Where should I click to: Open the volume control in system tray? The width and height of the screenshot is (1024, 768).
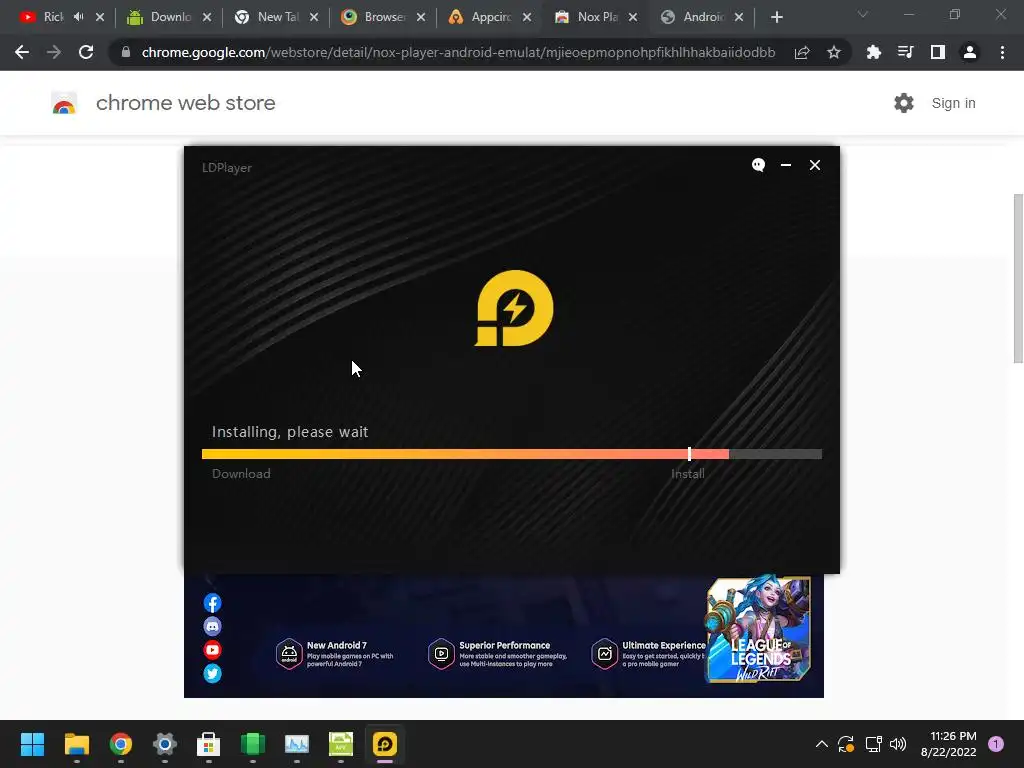[x=899, y=744]
